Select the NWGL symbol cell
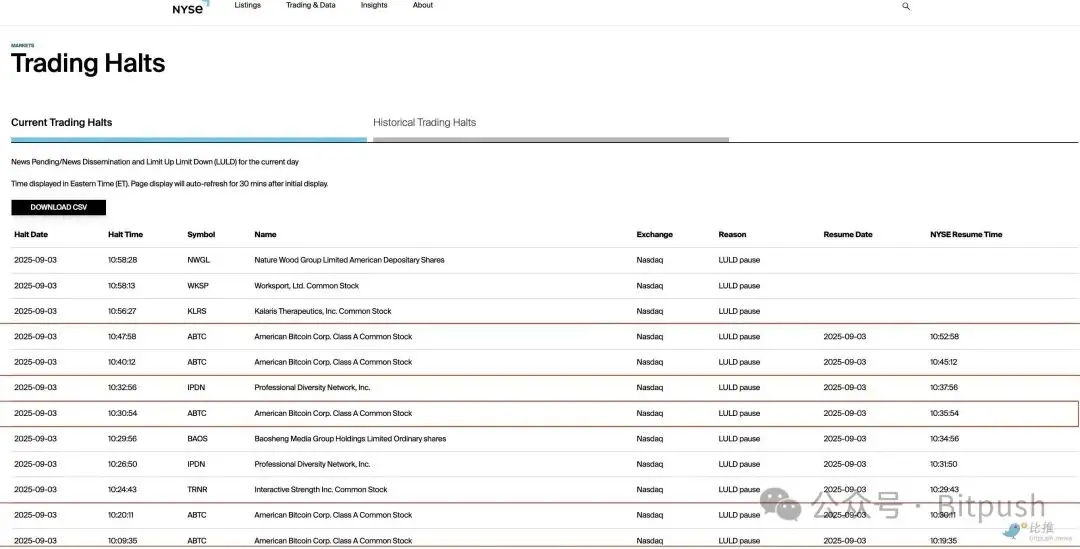This screenshot has width=1080, height=549. (198, 260)
